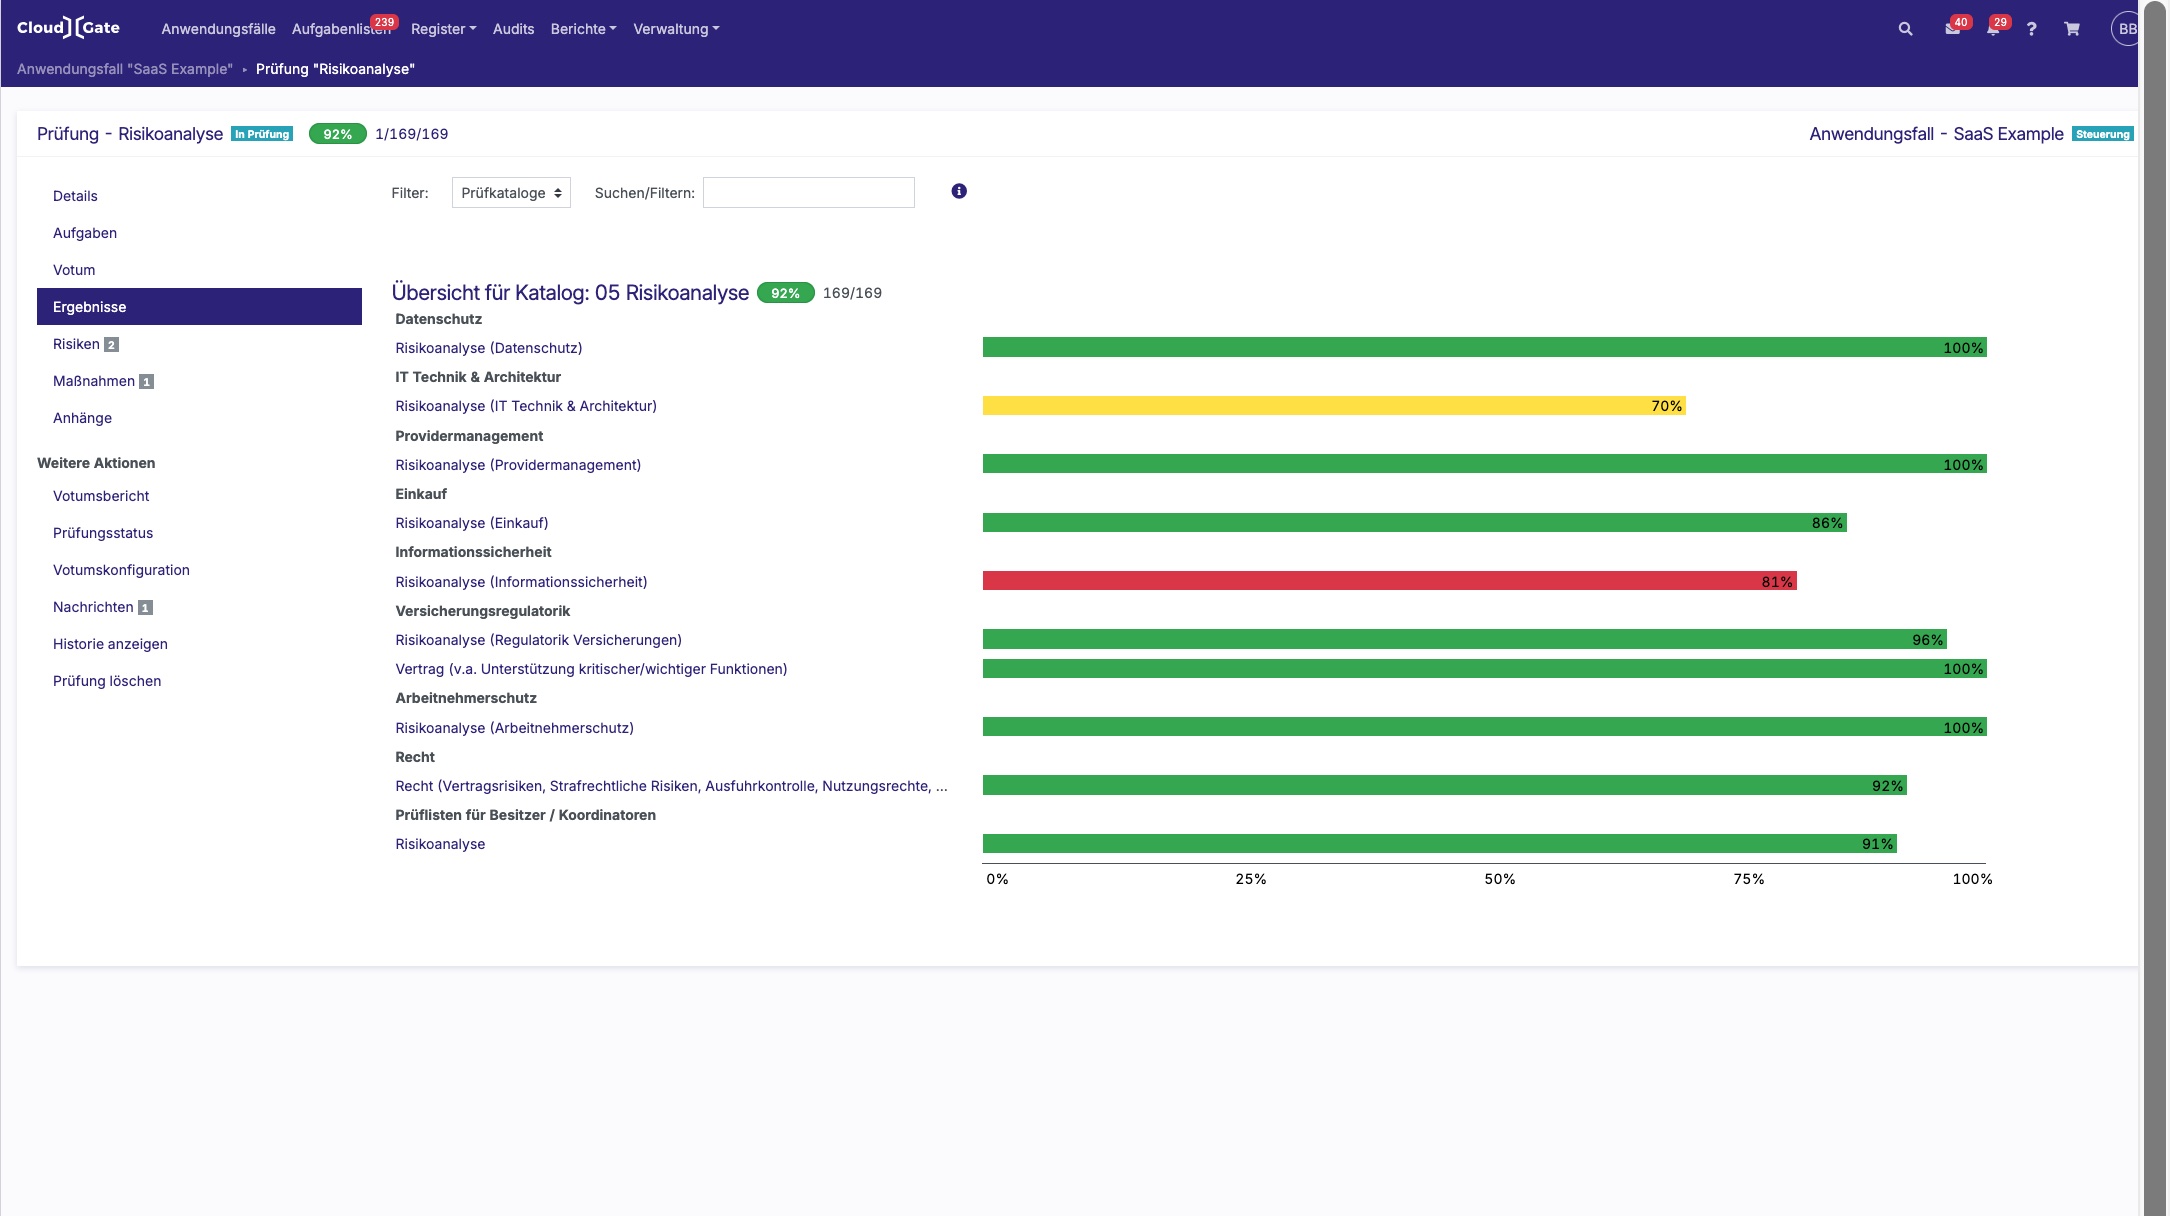Screen dimensions: 2170x1216
Task: Open the shopping cart icon
Action: click(2072, 29)
